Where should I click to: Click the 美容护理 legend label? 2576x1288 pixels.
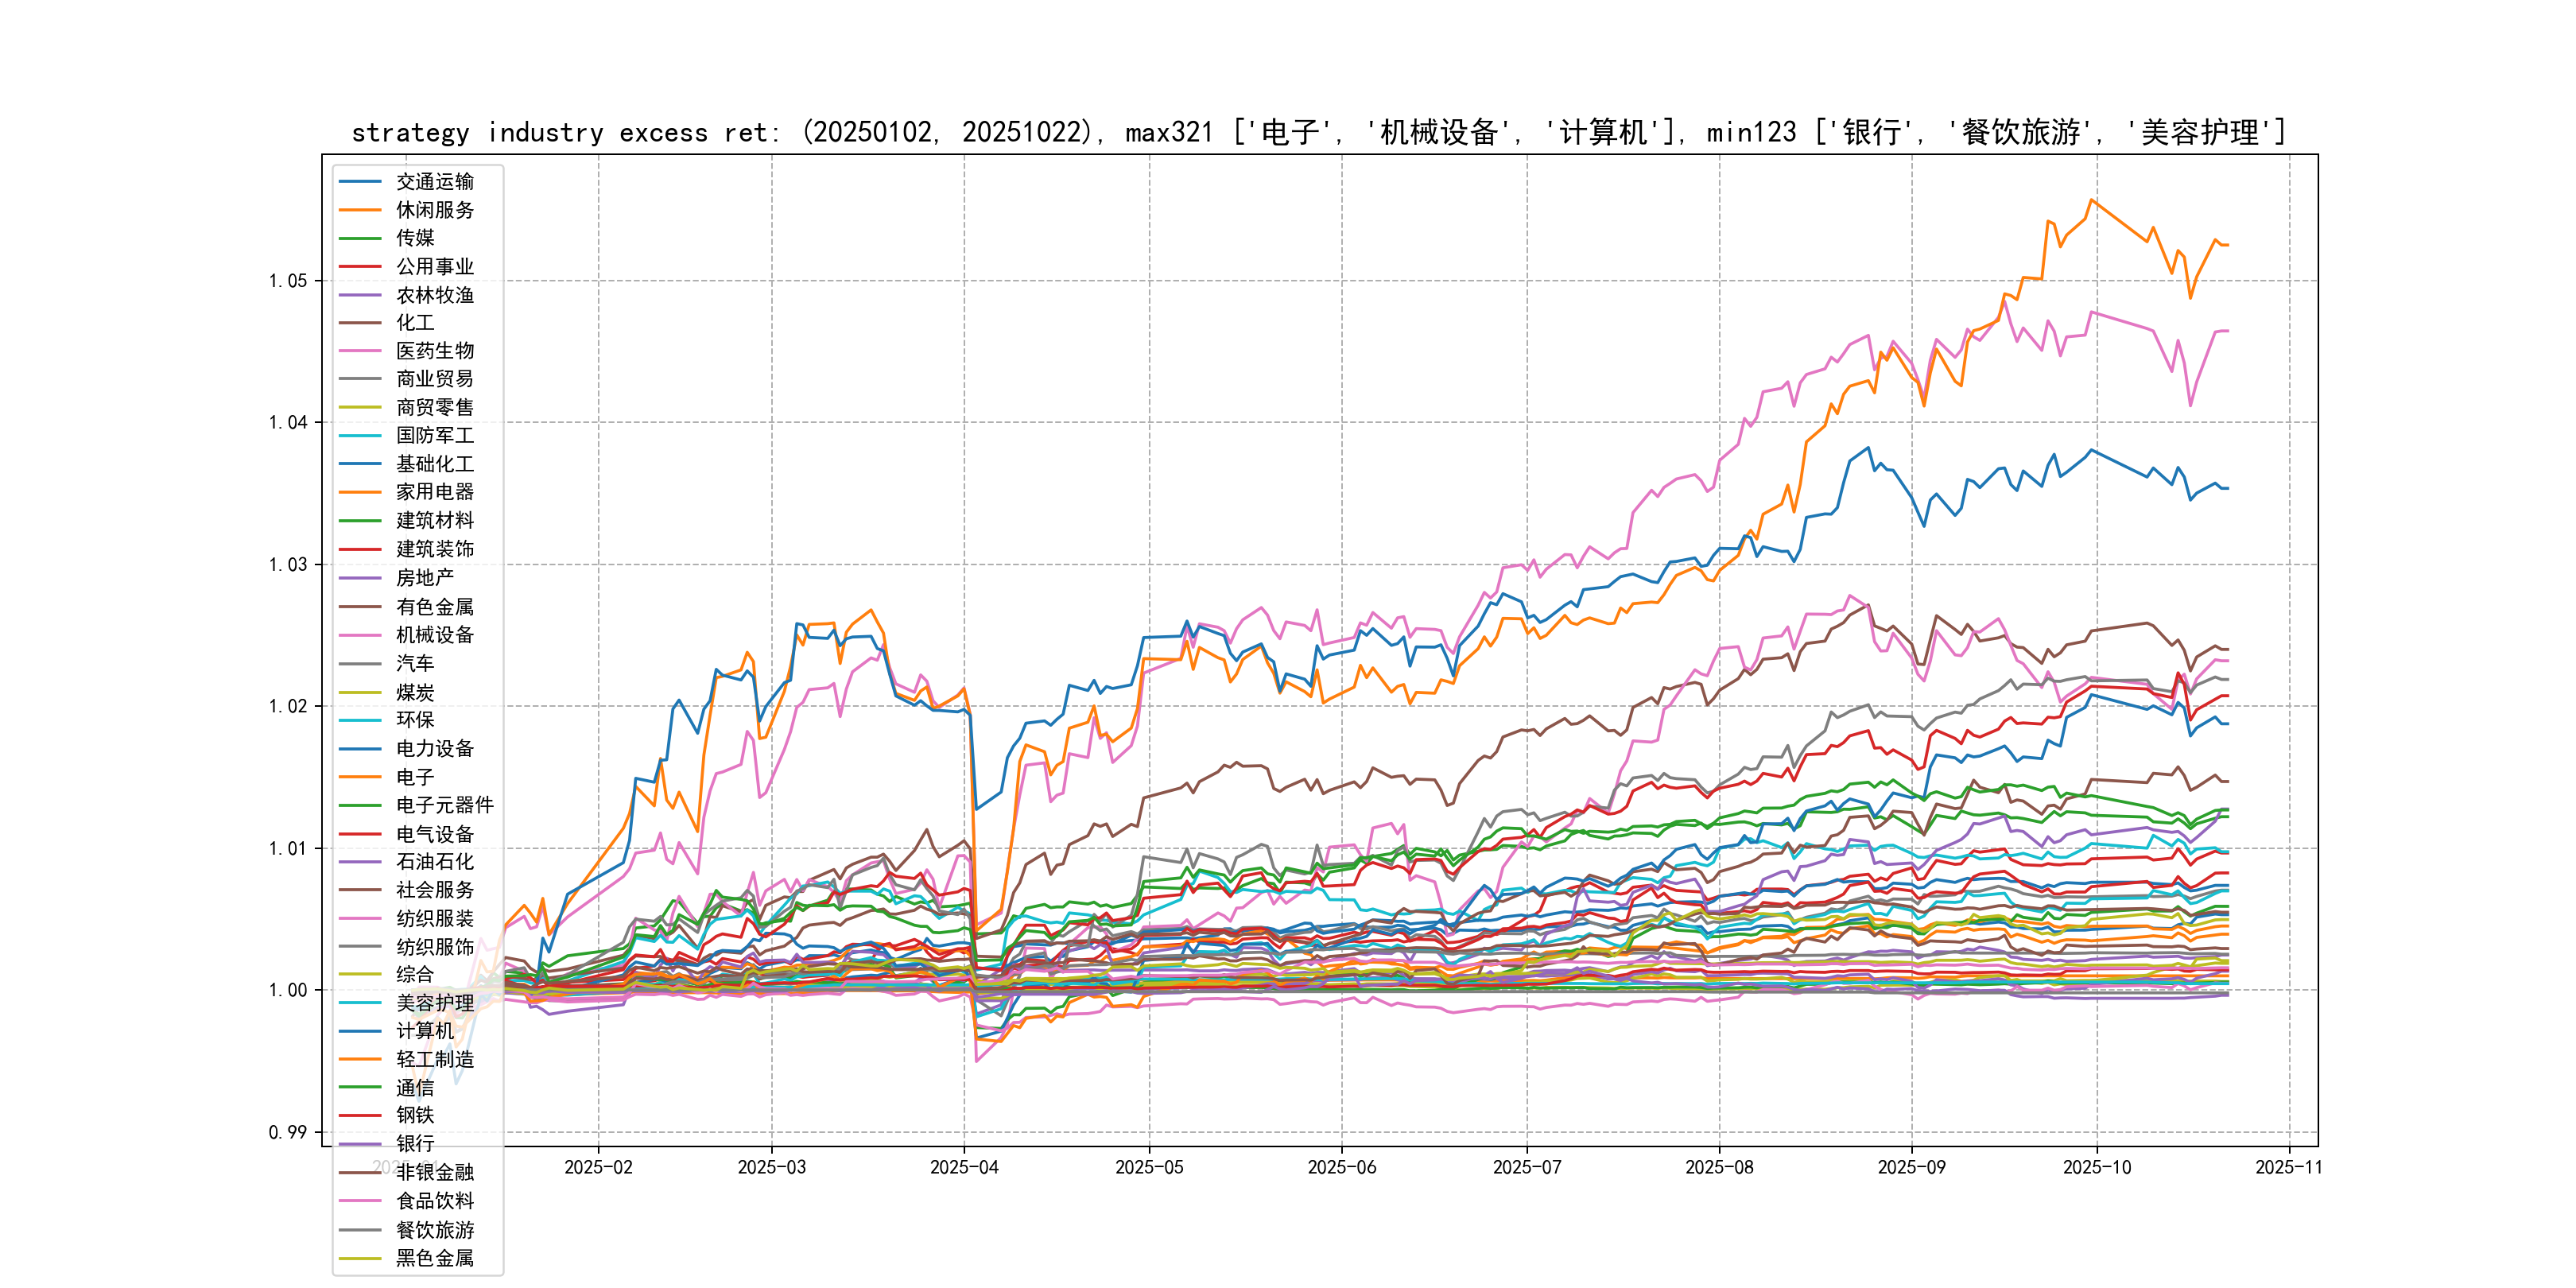435,1003
